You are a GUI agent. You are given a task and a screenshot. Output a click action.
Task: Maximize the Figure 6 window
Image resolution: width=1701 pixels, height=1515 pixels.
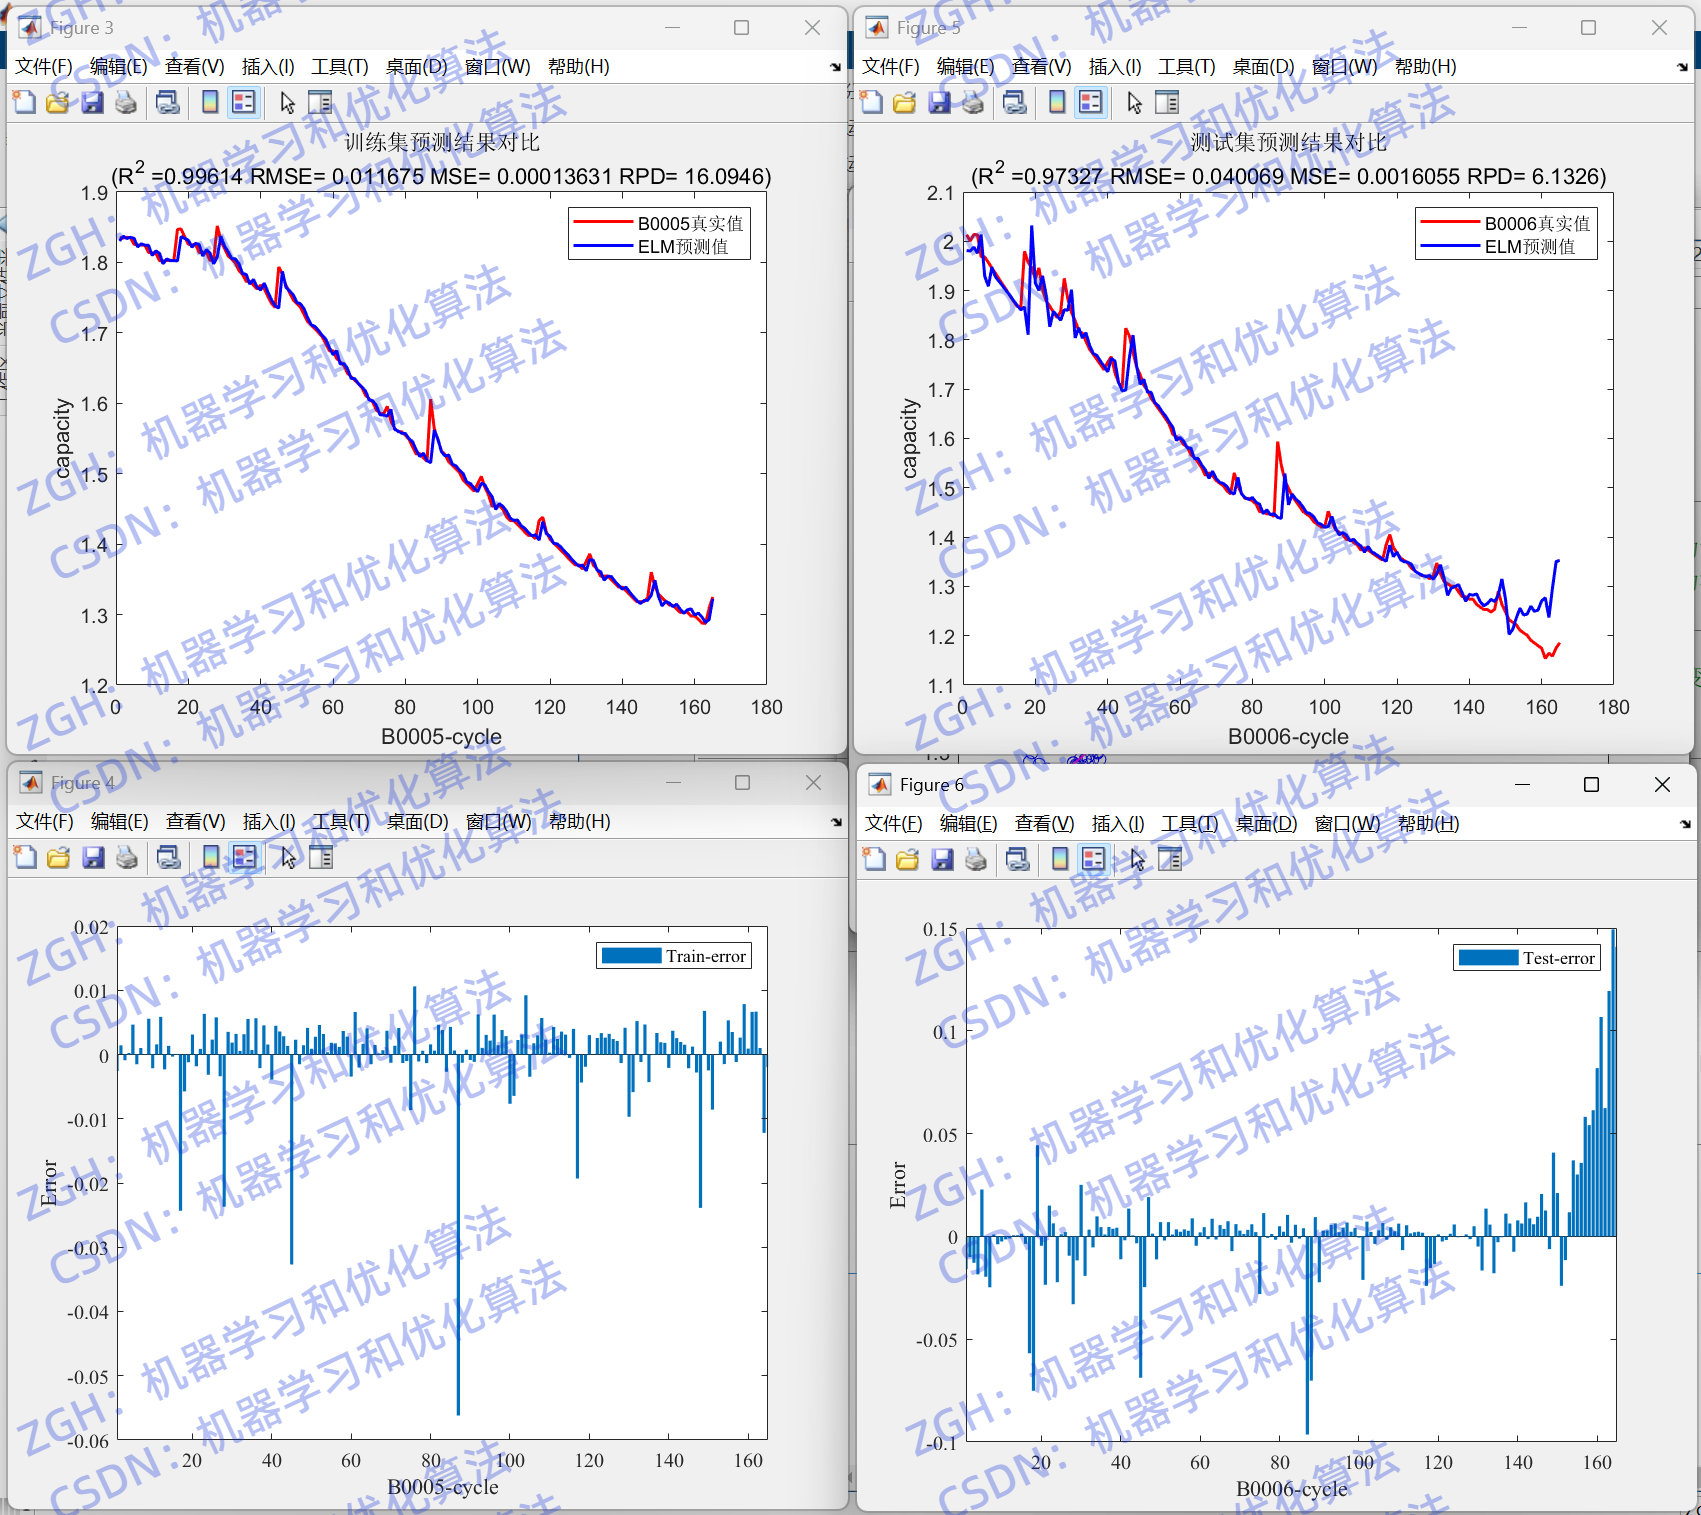pyautogui.click(x=1591, y=785)
